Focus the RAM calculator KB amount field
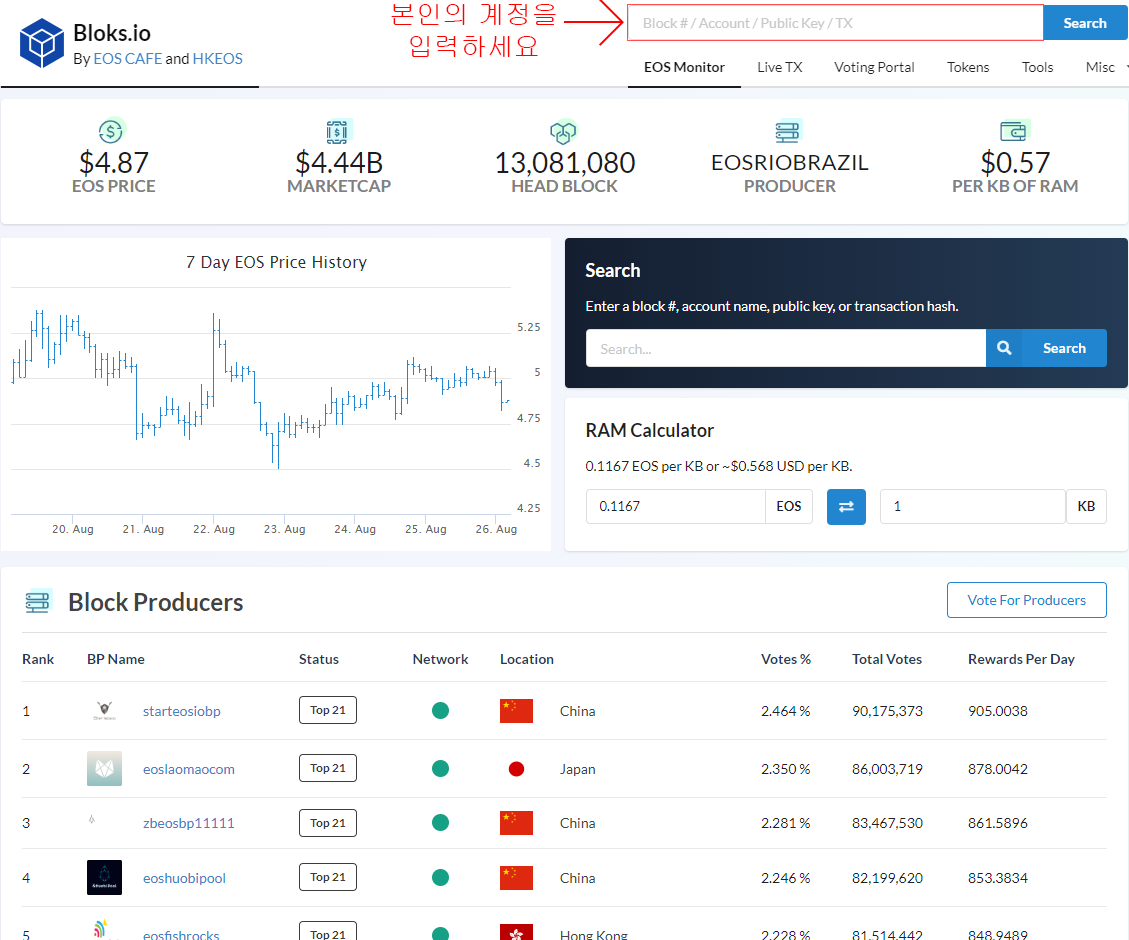The width and height of the screenshot is (1129, 940). click(973, 507)
